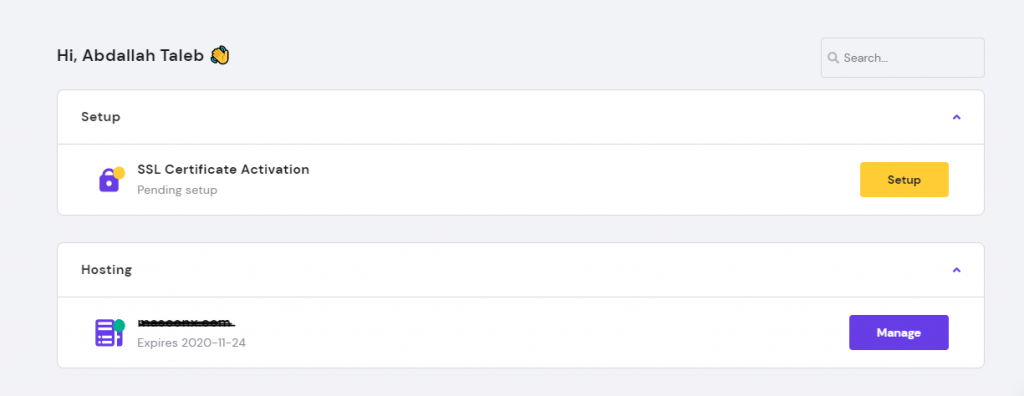The height and width of the screenshot is (396, 1024).
Task: Click the Hosting section header title
Action: pyautogui.click(x=106, y=269)
